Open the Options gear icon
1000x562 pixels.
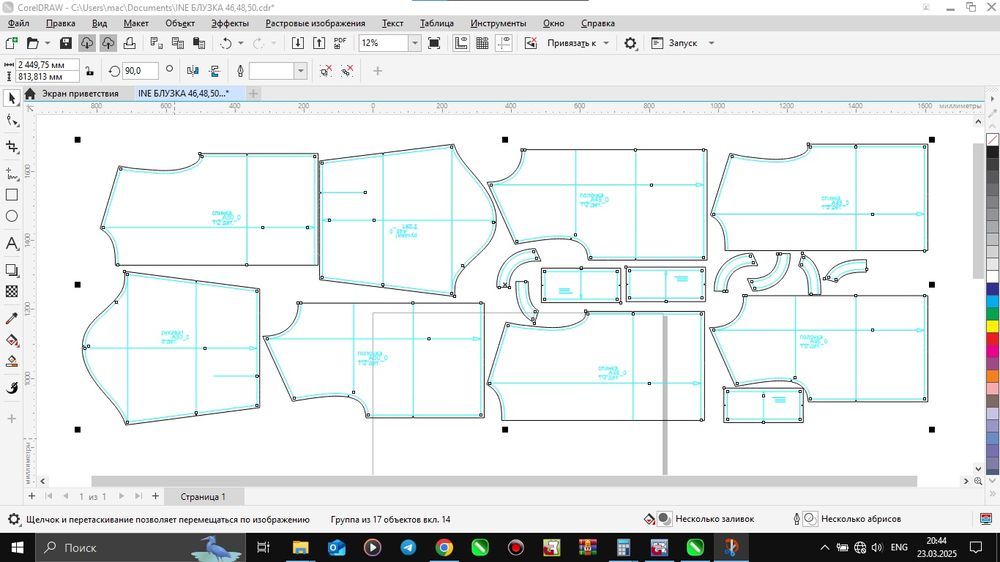point(630,43)
